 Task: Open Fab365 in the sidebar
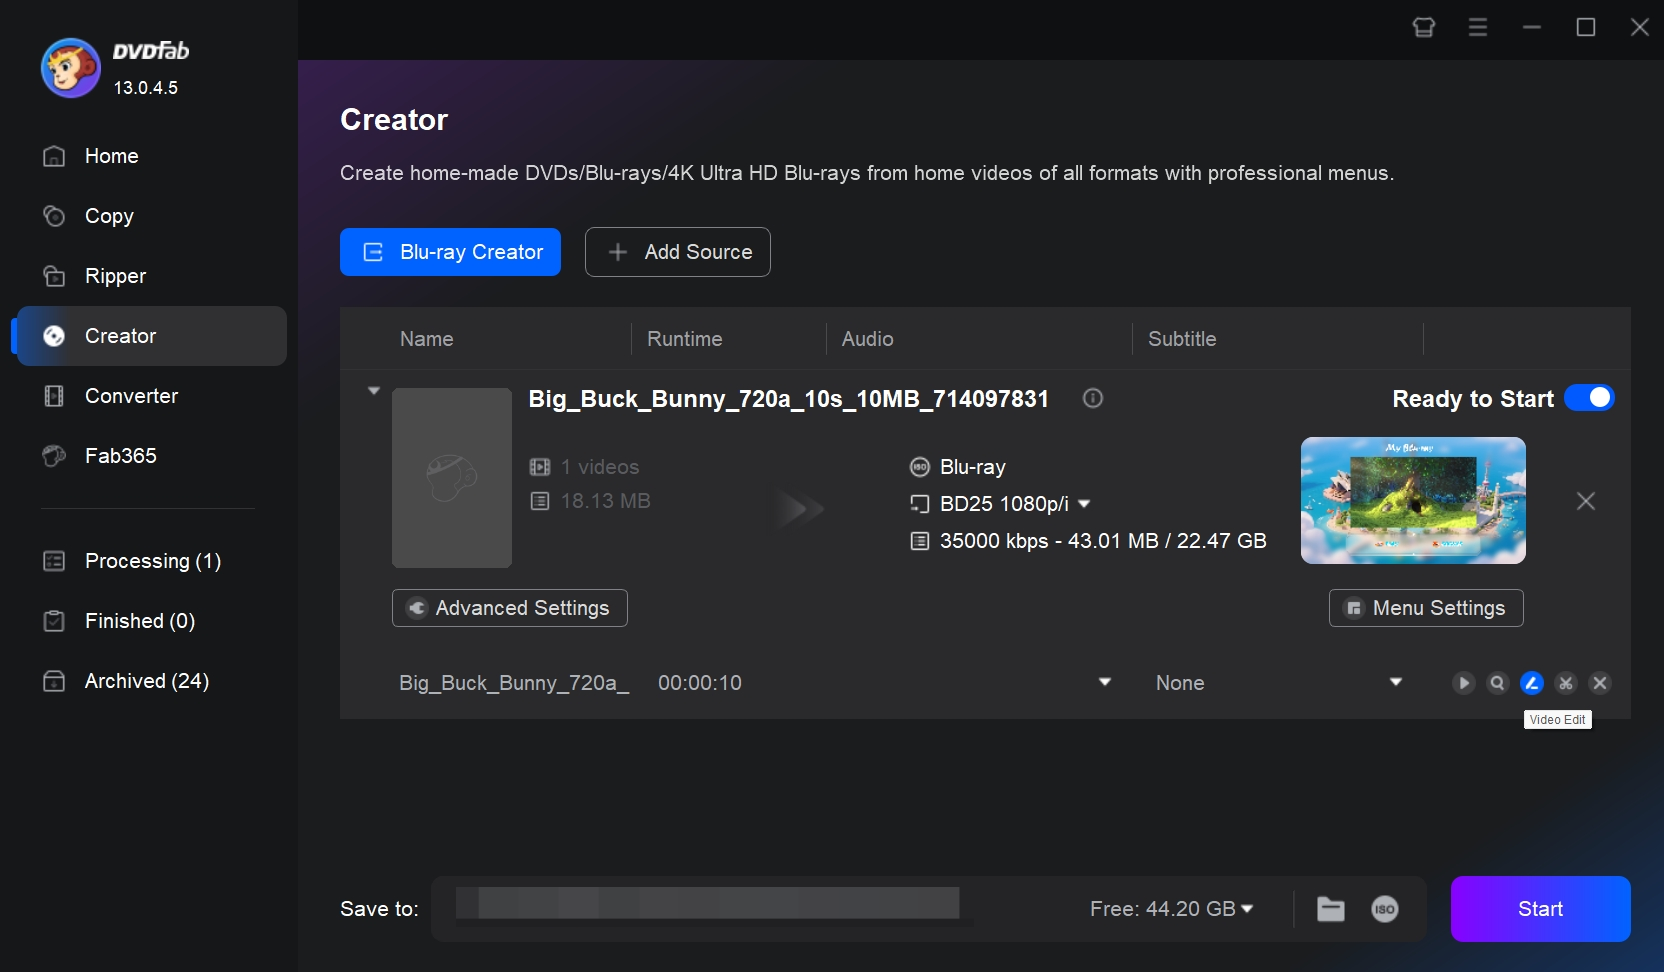coord(152,456)
